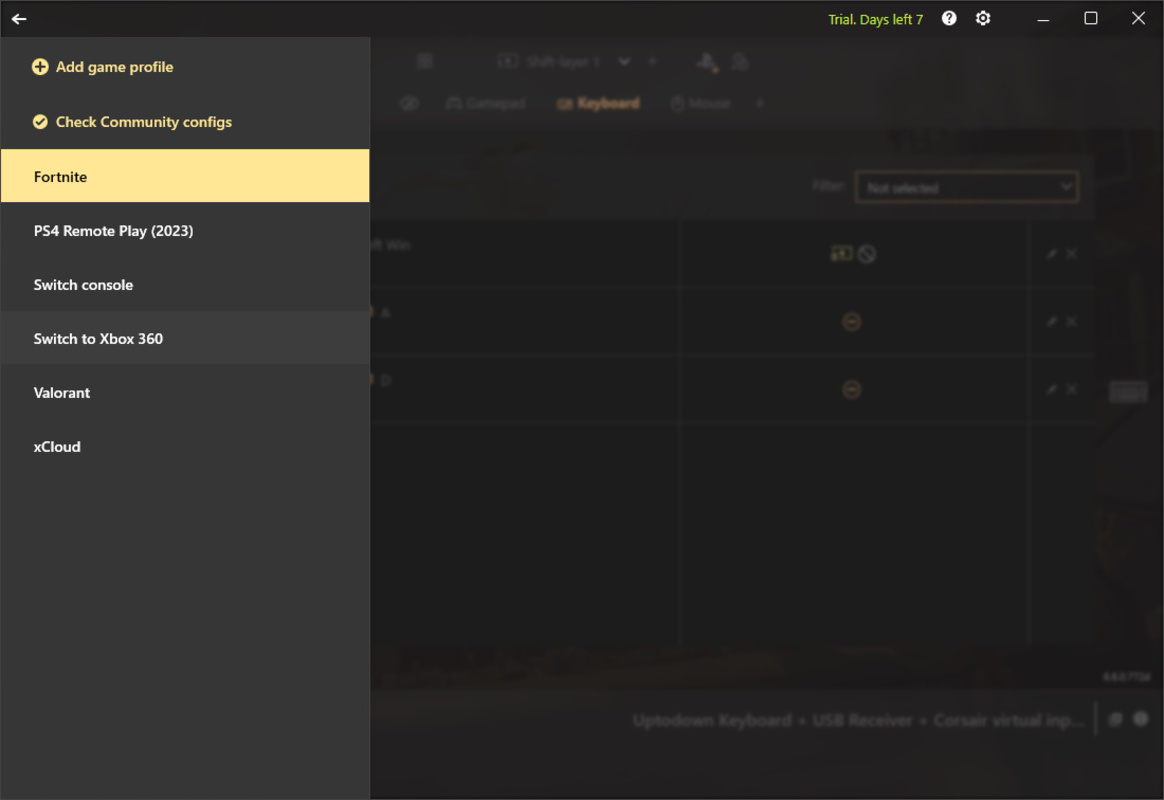Click the edit pencil in the A mapping row
This screenshot has width=1164, height=800.
[1051, 321]
